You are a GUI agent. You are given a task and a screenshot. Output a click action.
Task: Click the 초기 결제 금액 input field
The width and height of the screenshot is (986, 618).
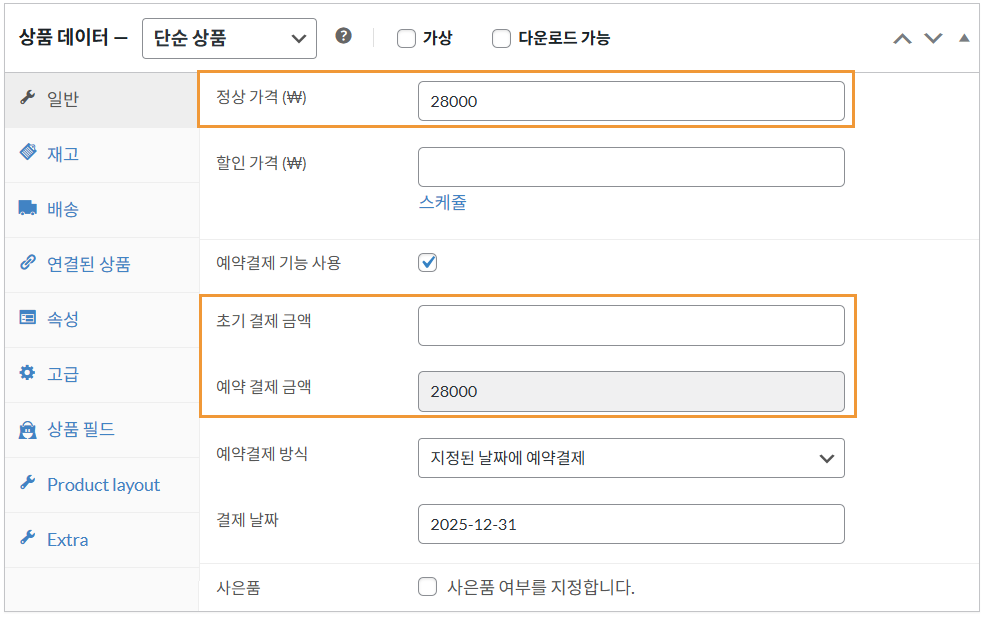631,326
